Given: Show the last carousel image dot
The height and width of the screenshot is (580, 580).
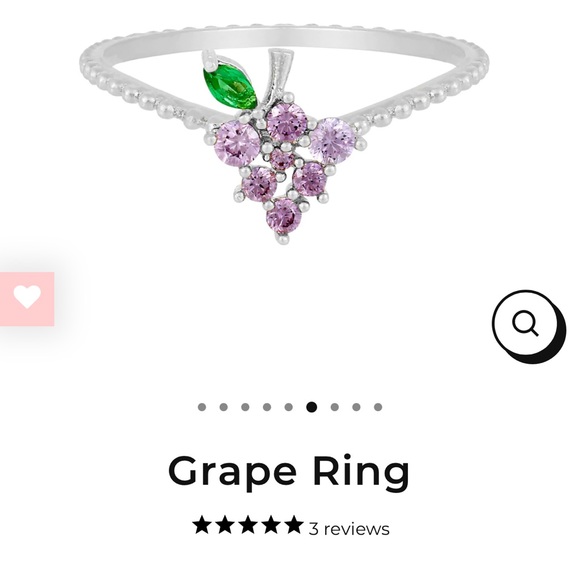Looking at the screenshot, I should [378, 407].
